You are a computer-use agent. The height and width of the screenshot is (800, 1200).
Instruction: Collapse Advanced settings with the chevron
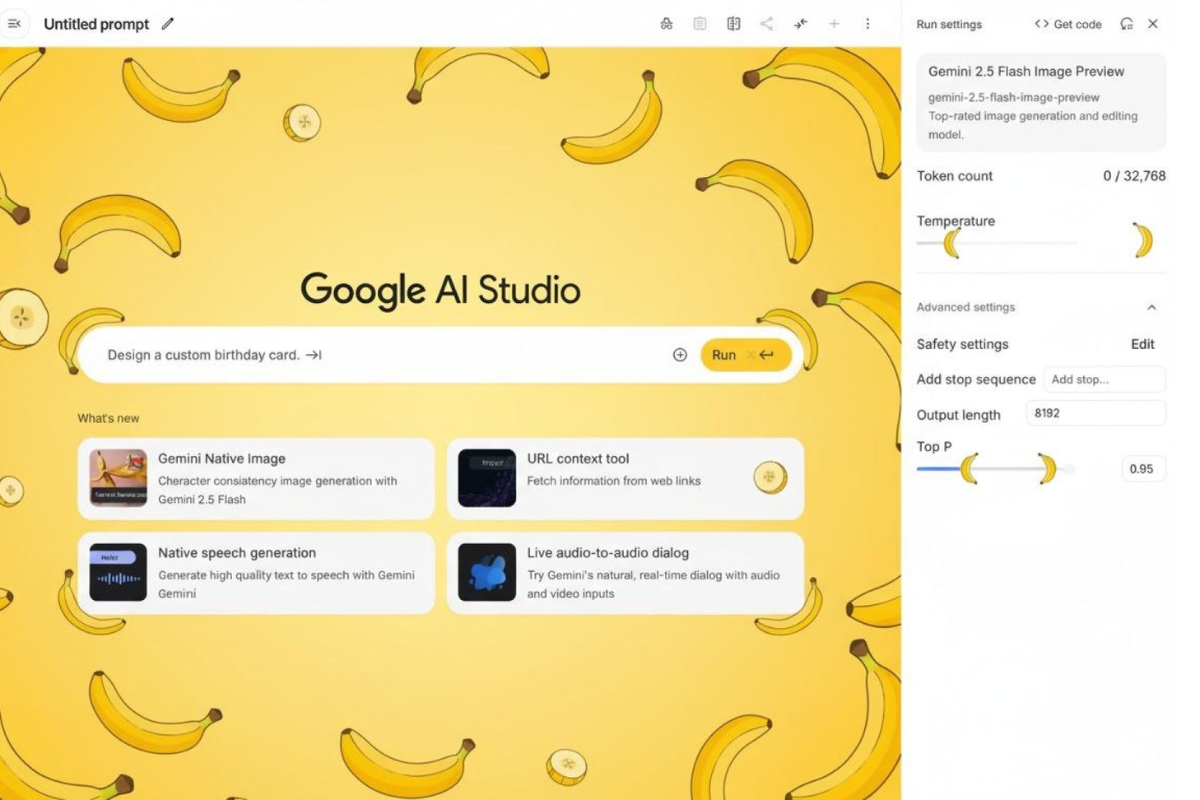[x=1151, y=307]
